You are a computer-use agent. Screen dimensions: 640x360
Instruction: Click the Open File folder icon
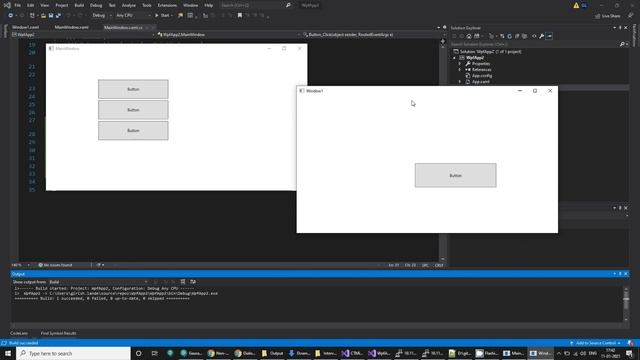[43, 16]
